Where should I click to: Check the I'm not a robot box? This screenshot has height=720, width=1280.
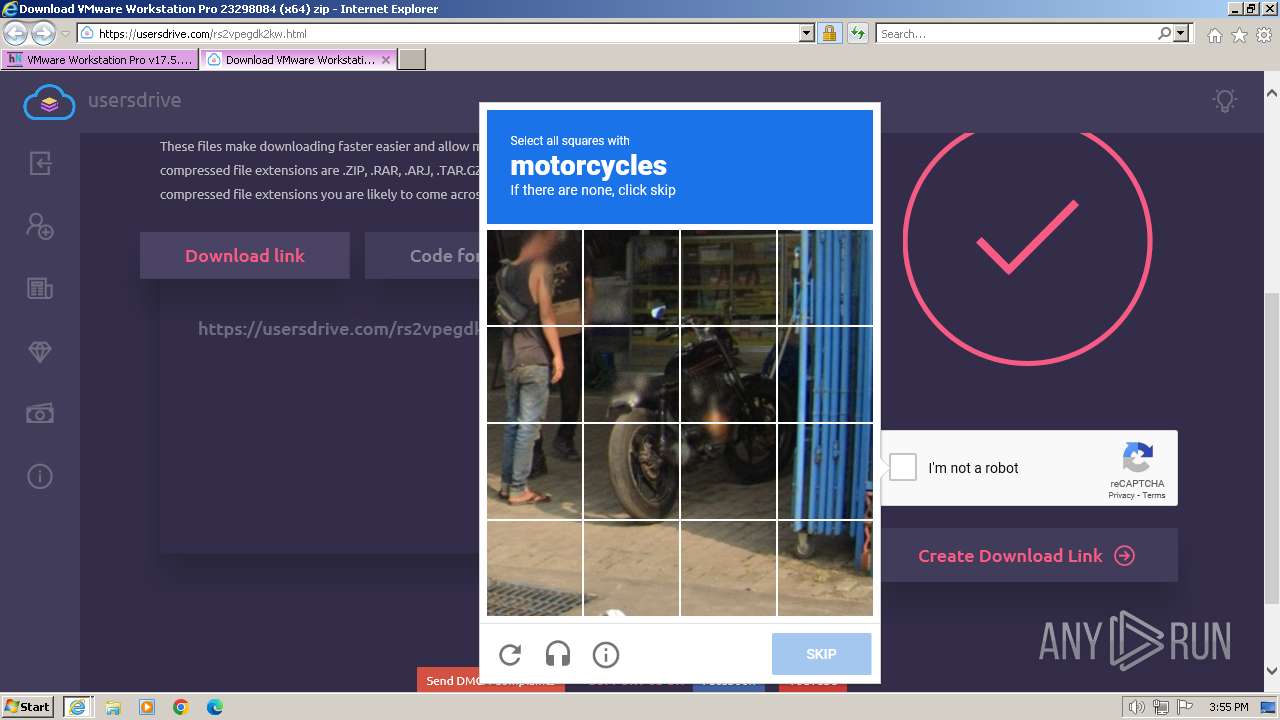coord(903,467)
